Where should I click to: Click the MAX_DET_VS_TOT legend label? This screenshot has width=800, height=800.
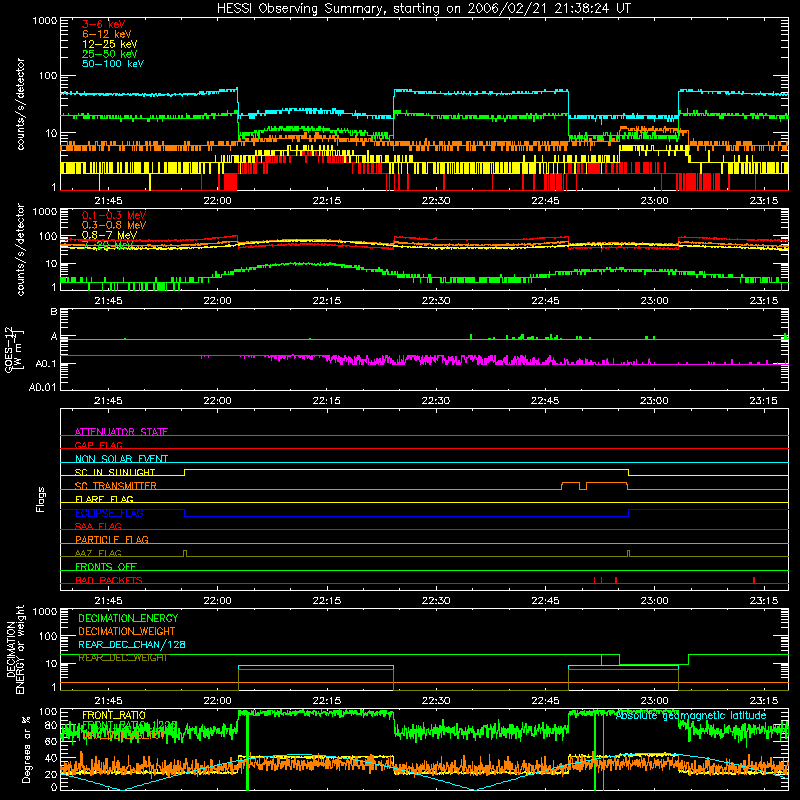coord(123,735)
